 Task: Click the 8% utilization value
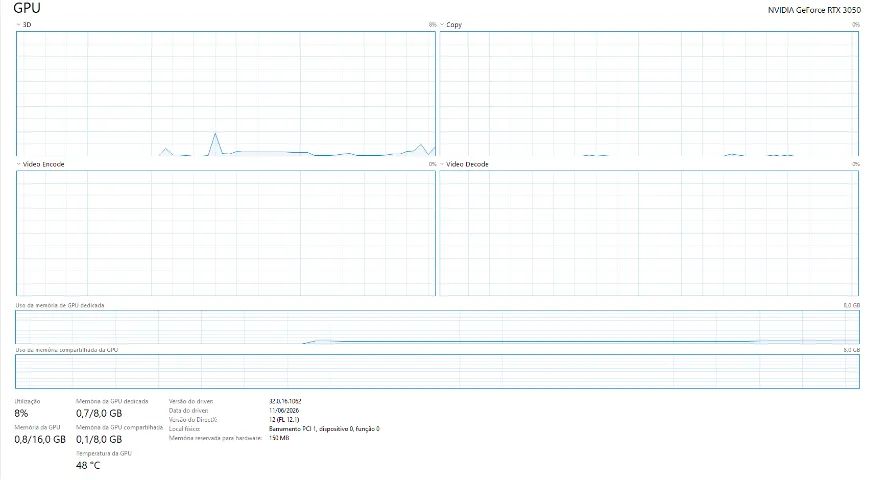tap(21, 413)
